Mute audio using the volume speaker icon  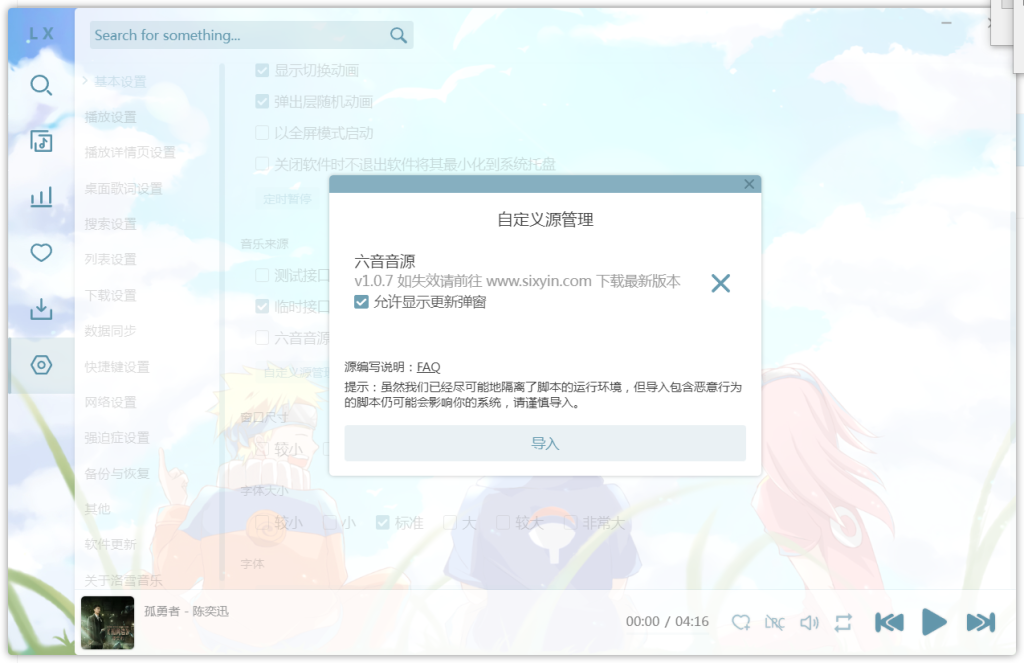click(809, 622)
